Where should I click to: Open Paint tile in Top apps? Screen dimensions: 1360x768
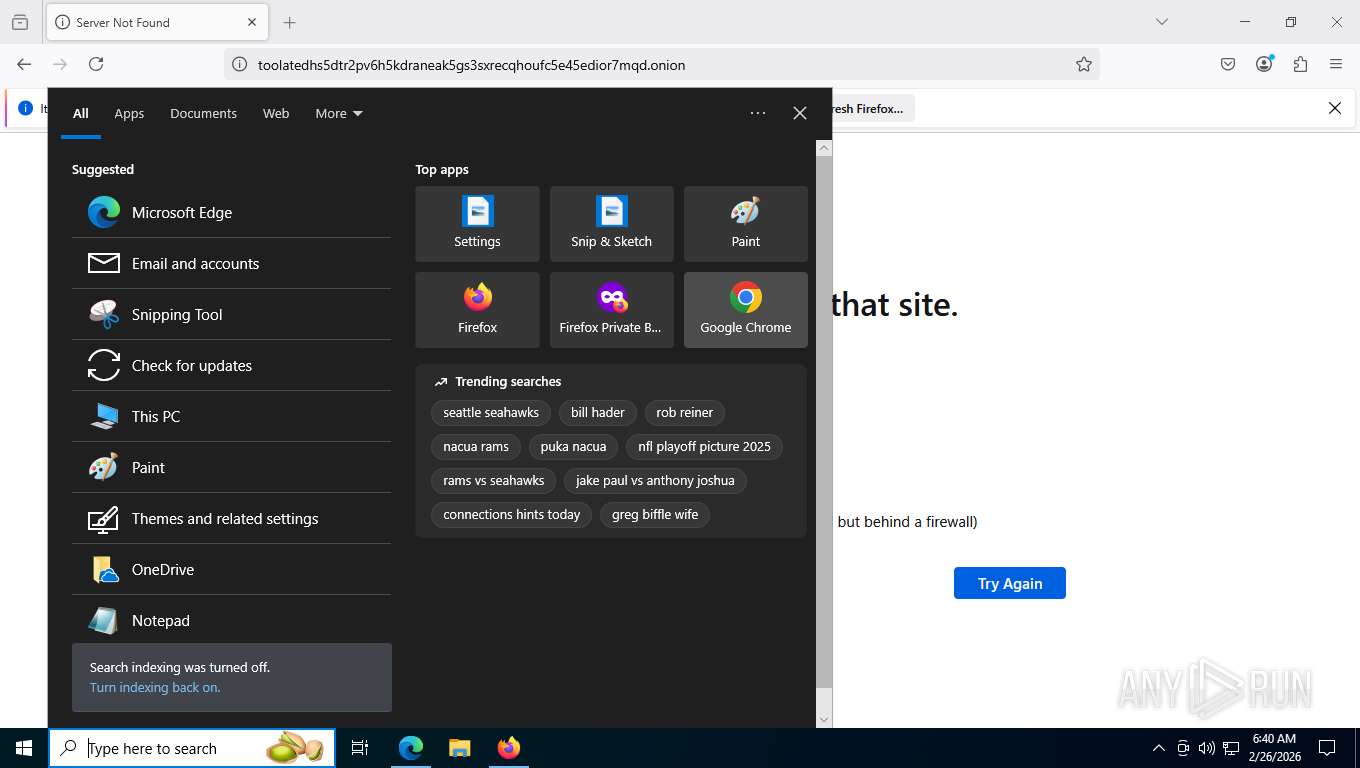(x=745, y=224)
